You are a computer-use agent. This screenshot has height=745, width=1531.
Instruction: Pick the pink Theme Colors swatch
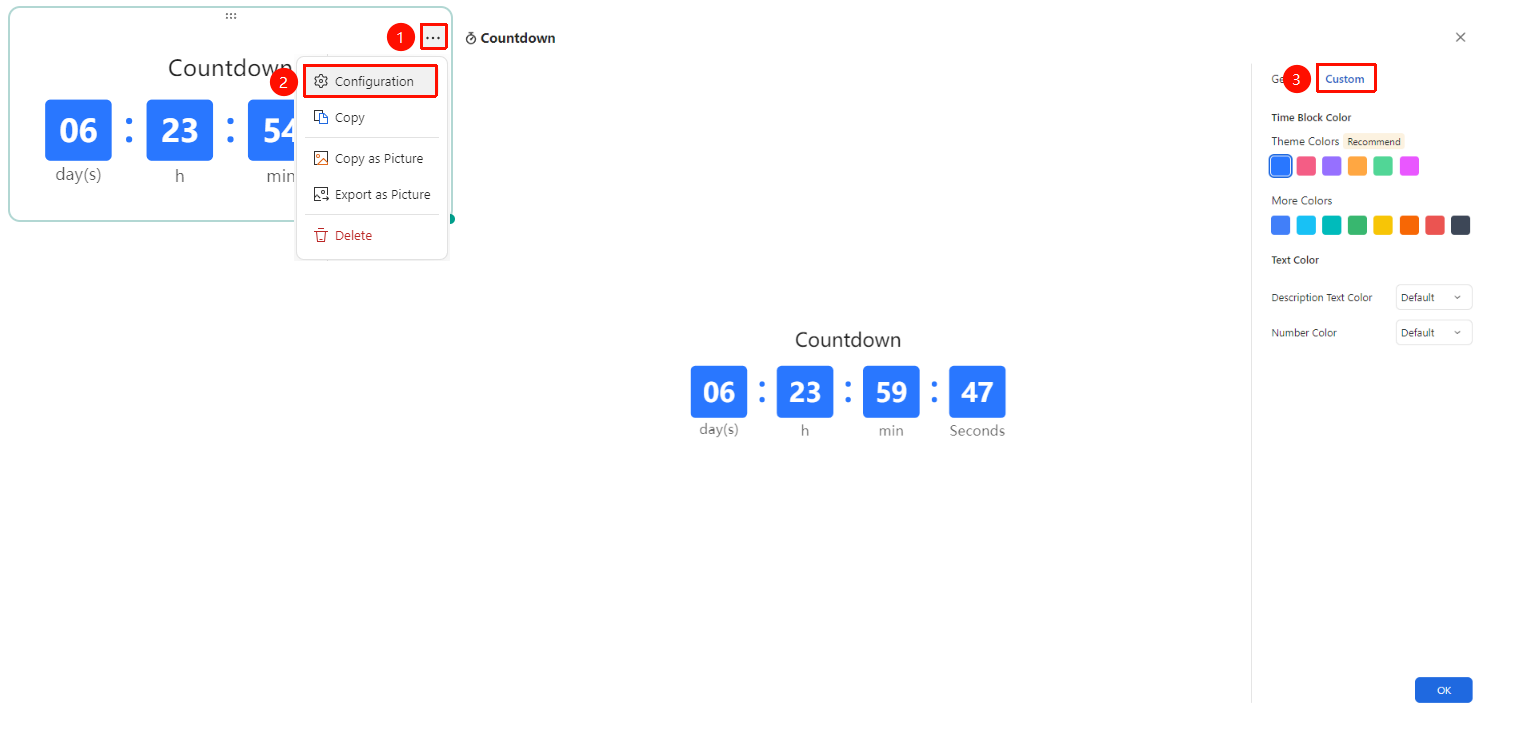(x=1306, y=166)
